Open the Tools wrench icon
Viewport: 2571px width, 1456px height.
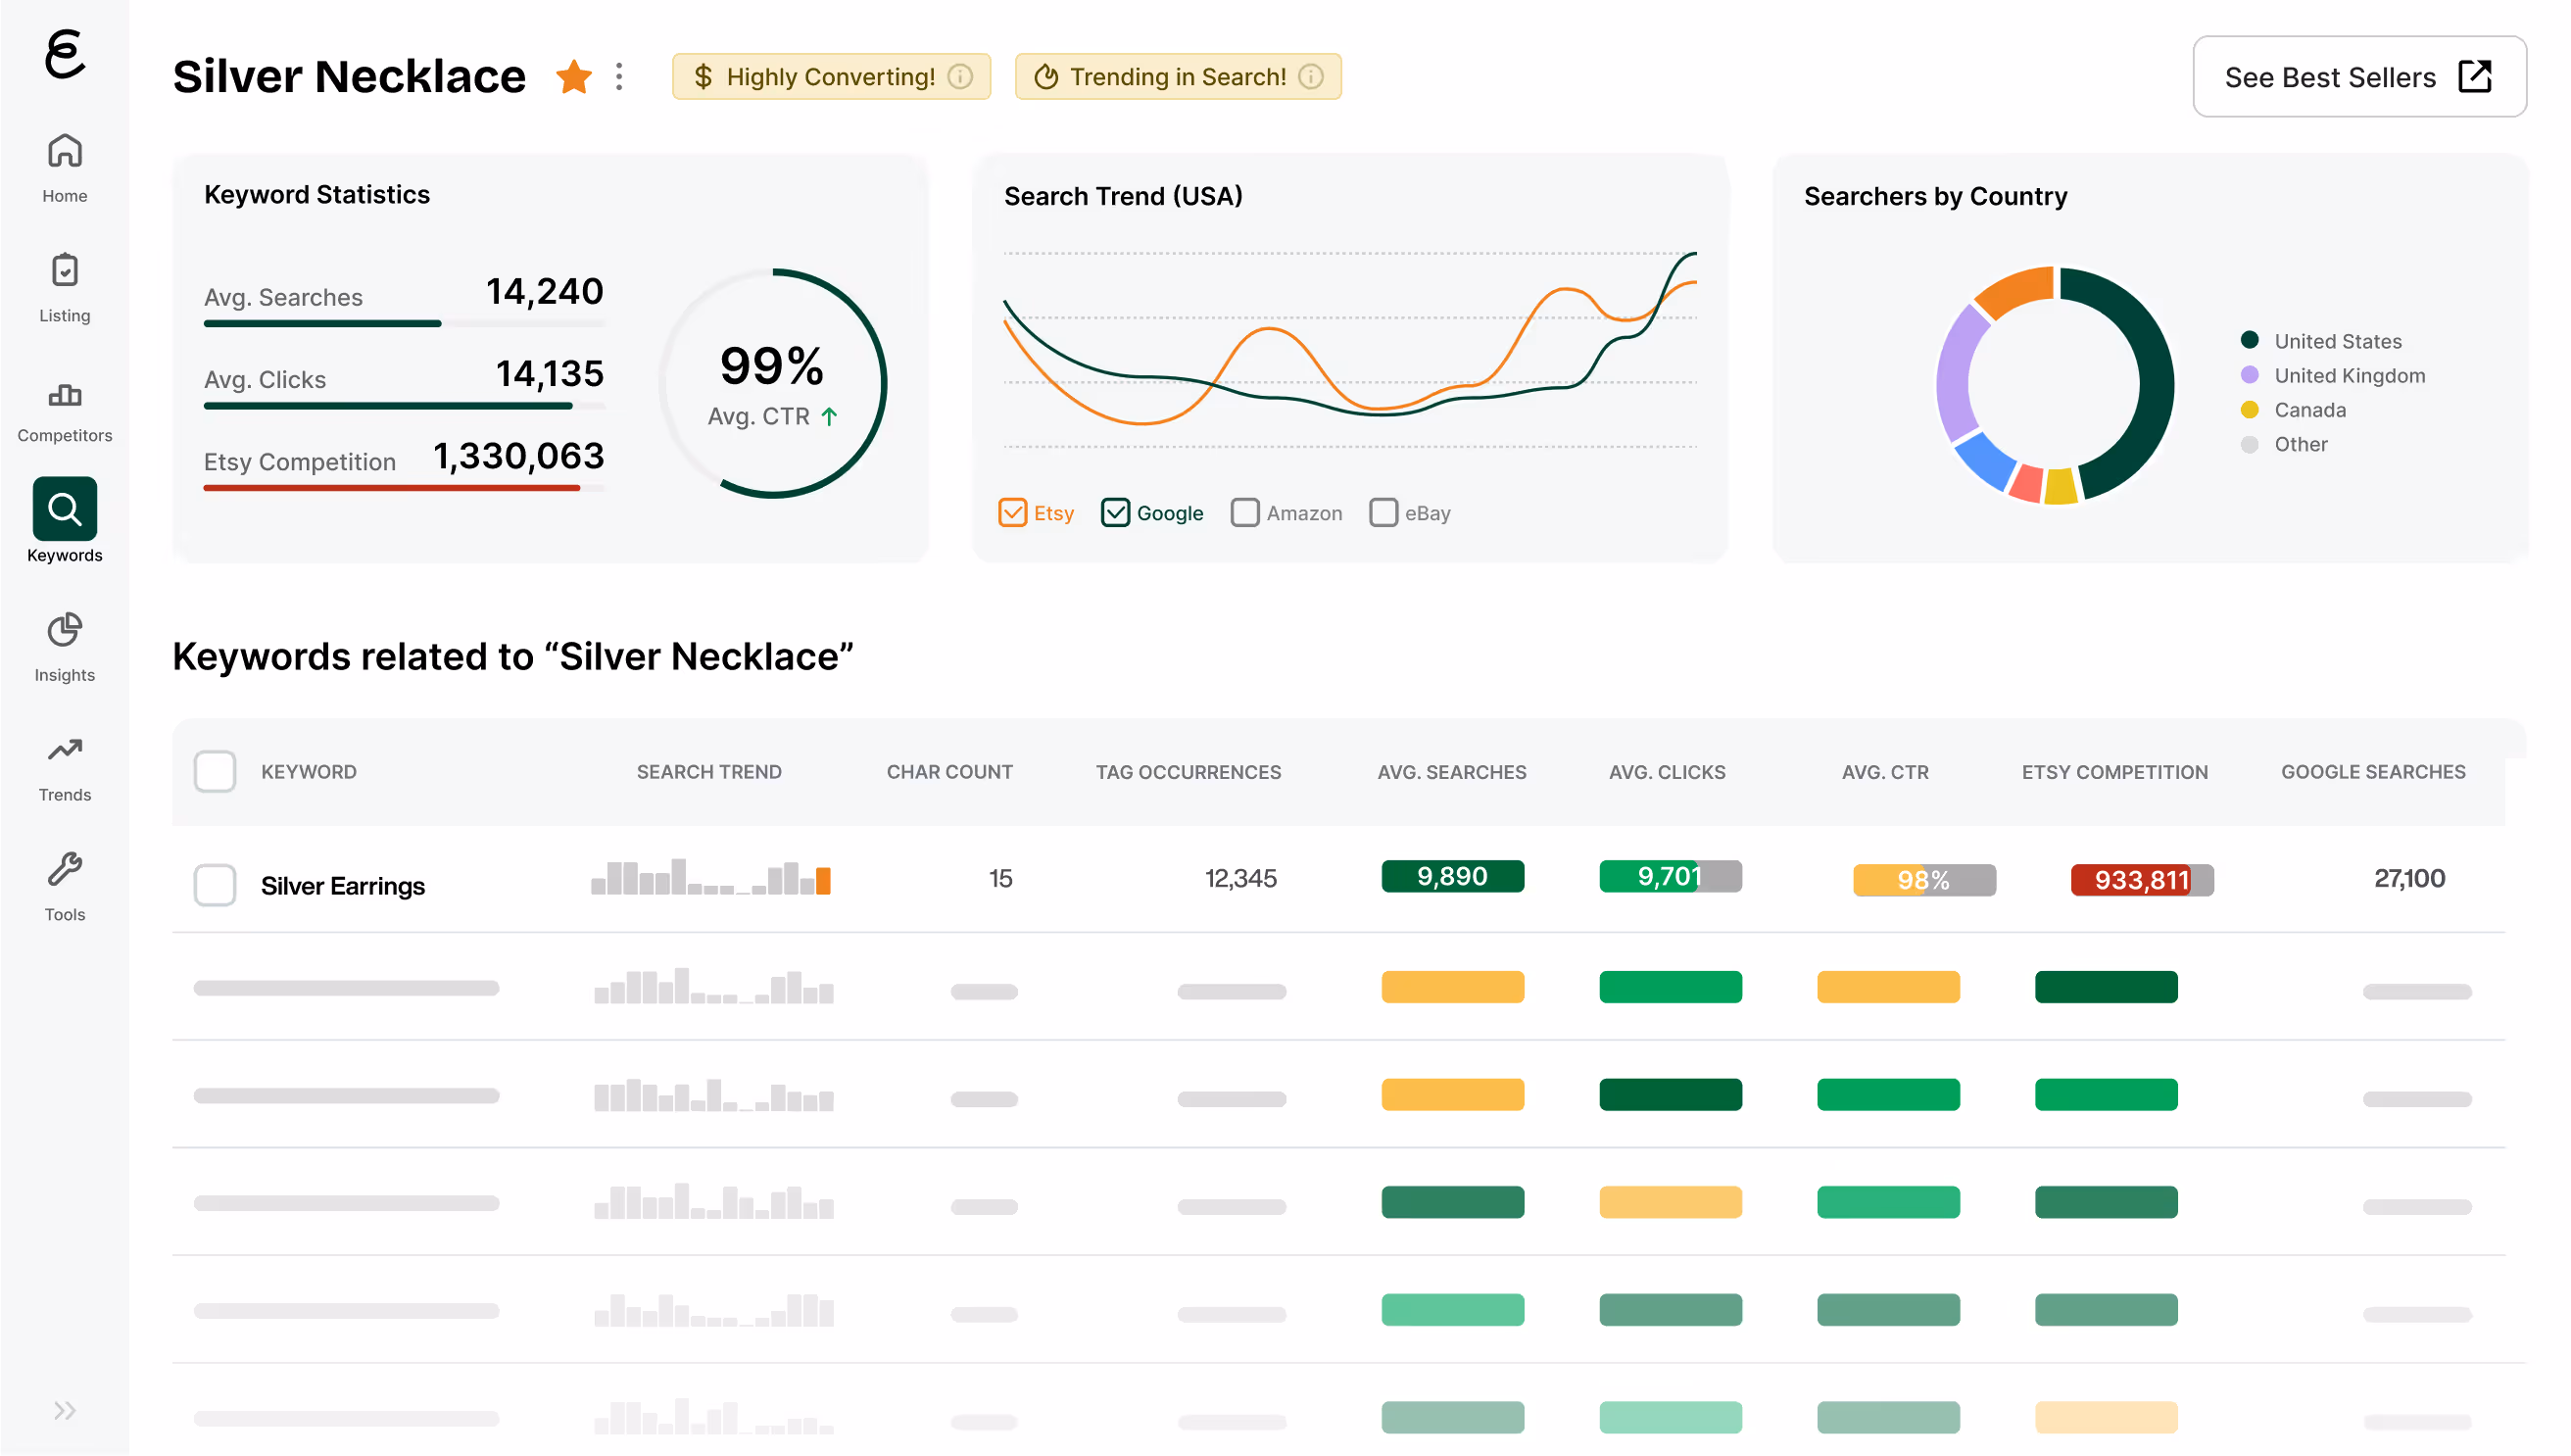(x=65, y=869)
